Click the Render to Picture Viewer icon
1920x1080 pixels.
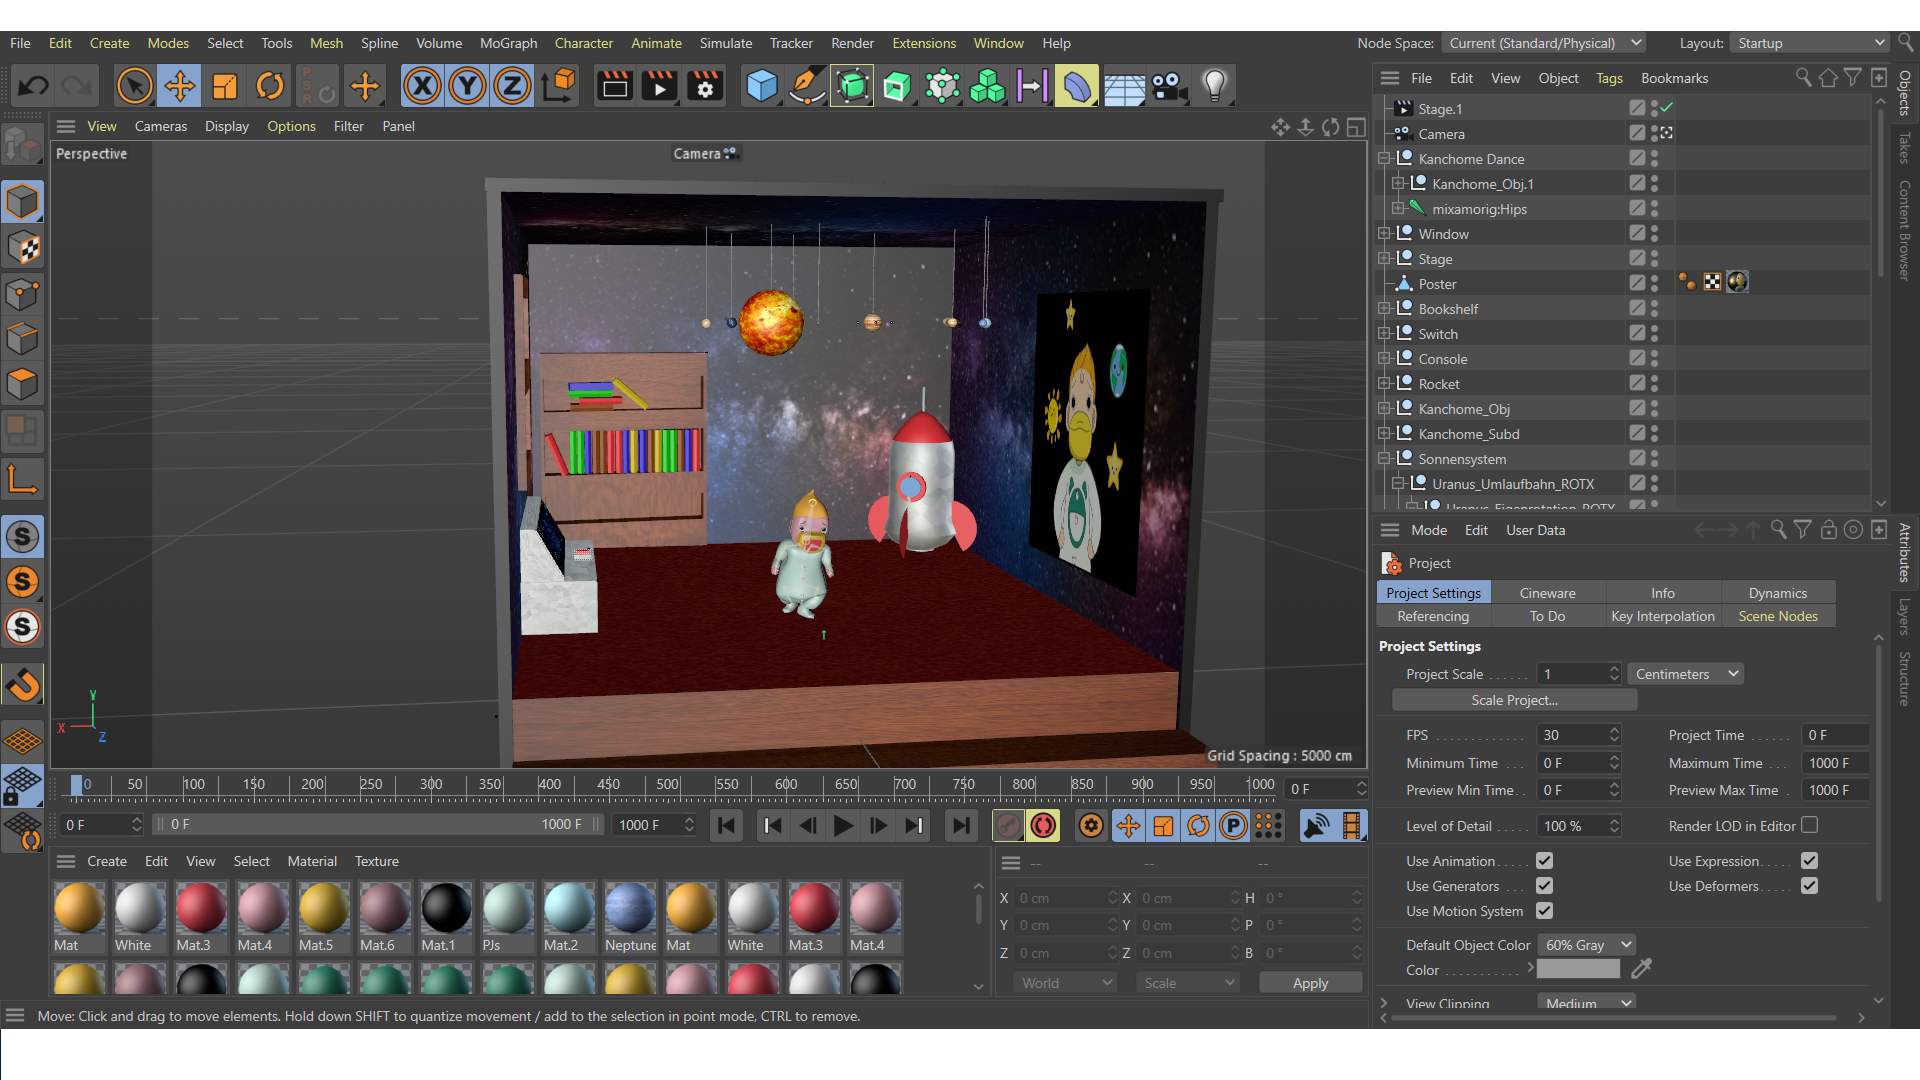[659, 85]
